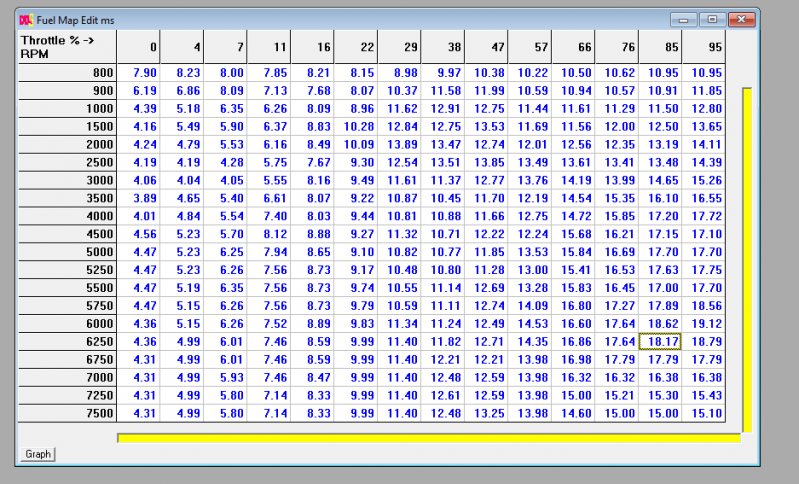Click cell 13.89 in the 2000 RPM row
799x484 pixels.
pyautogui.click(x=400, y=145)
